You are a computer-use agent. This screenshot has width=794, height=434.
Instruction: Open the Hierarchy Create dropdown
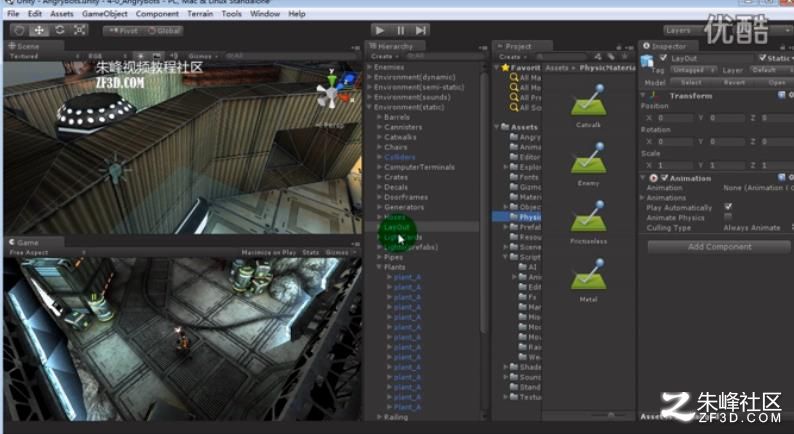coord(383,57)
